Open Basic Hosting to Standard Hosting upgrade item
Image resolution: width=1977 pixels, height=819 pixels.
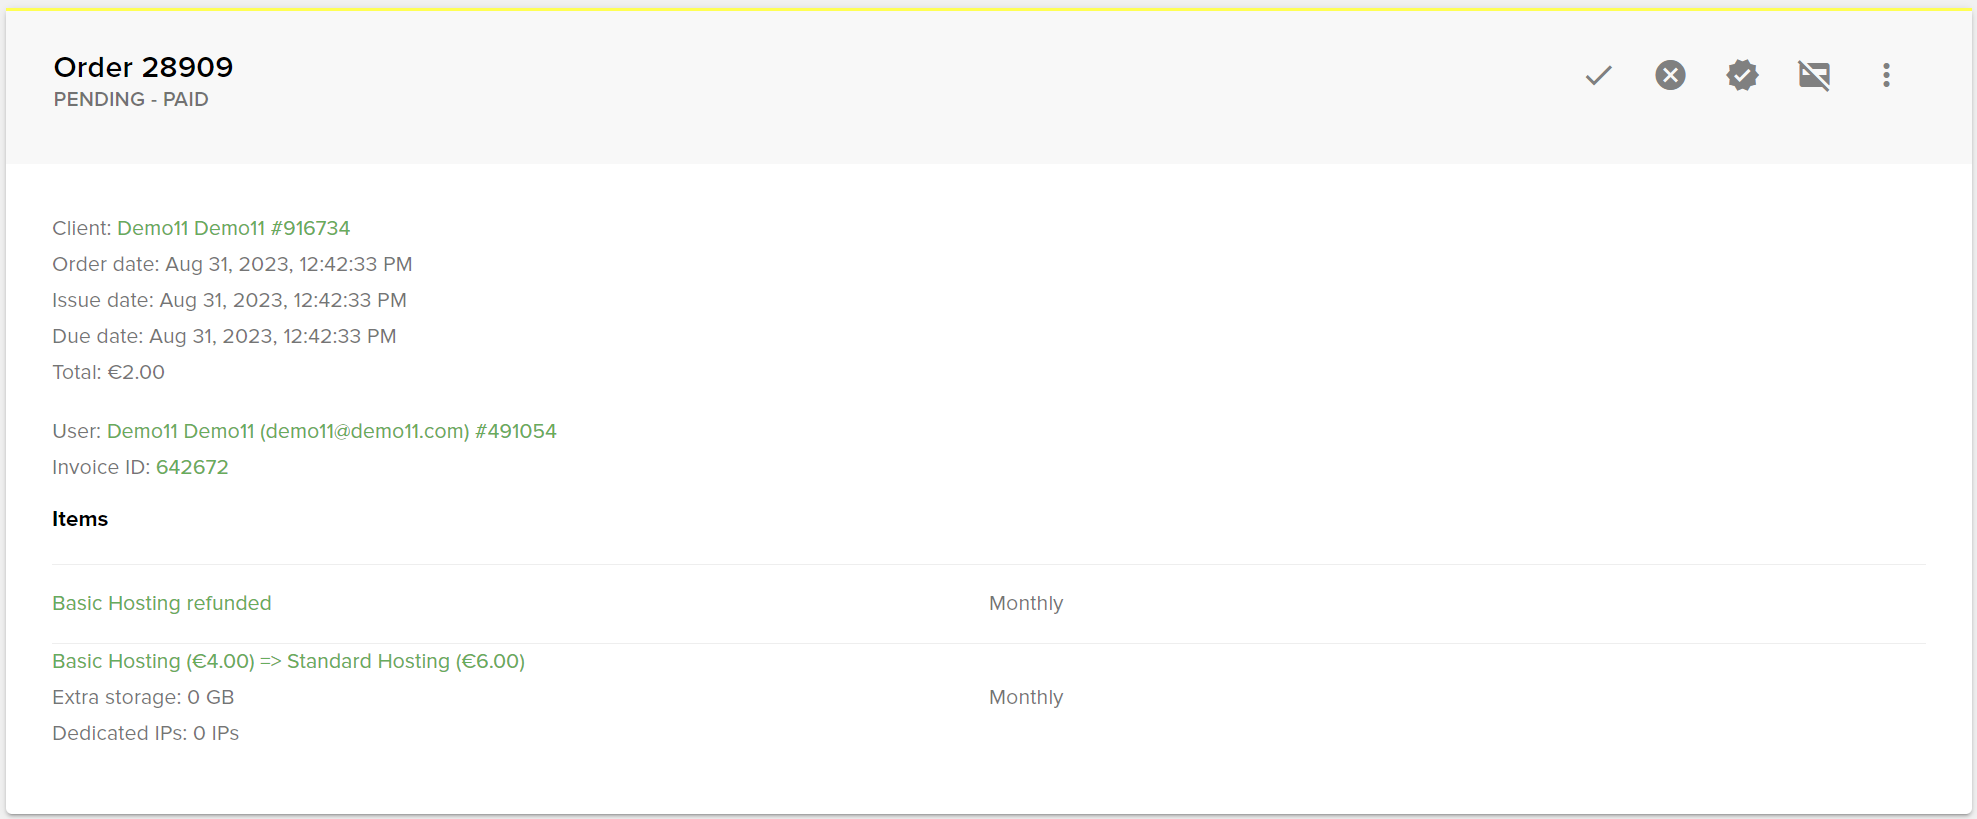point(288,661)
